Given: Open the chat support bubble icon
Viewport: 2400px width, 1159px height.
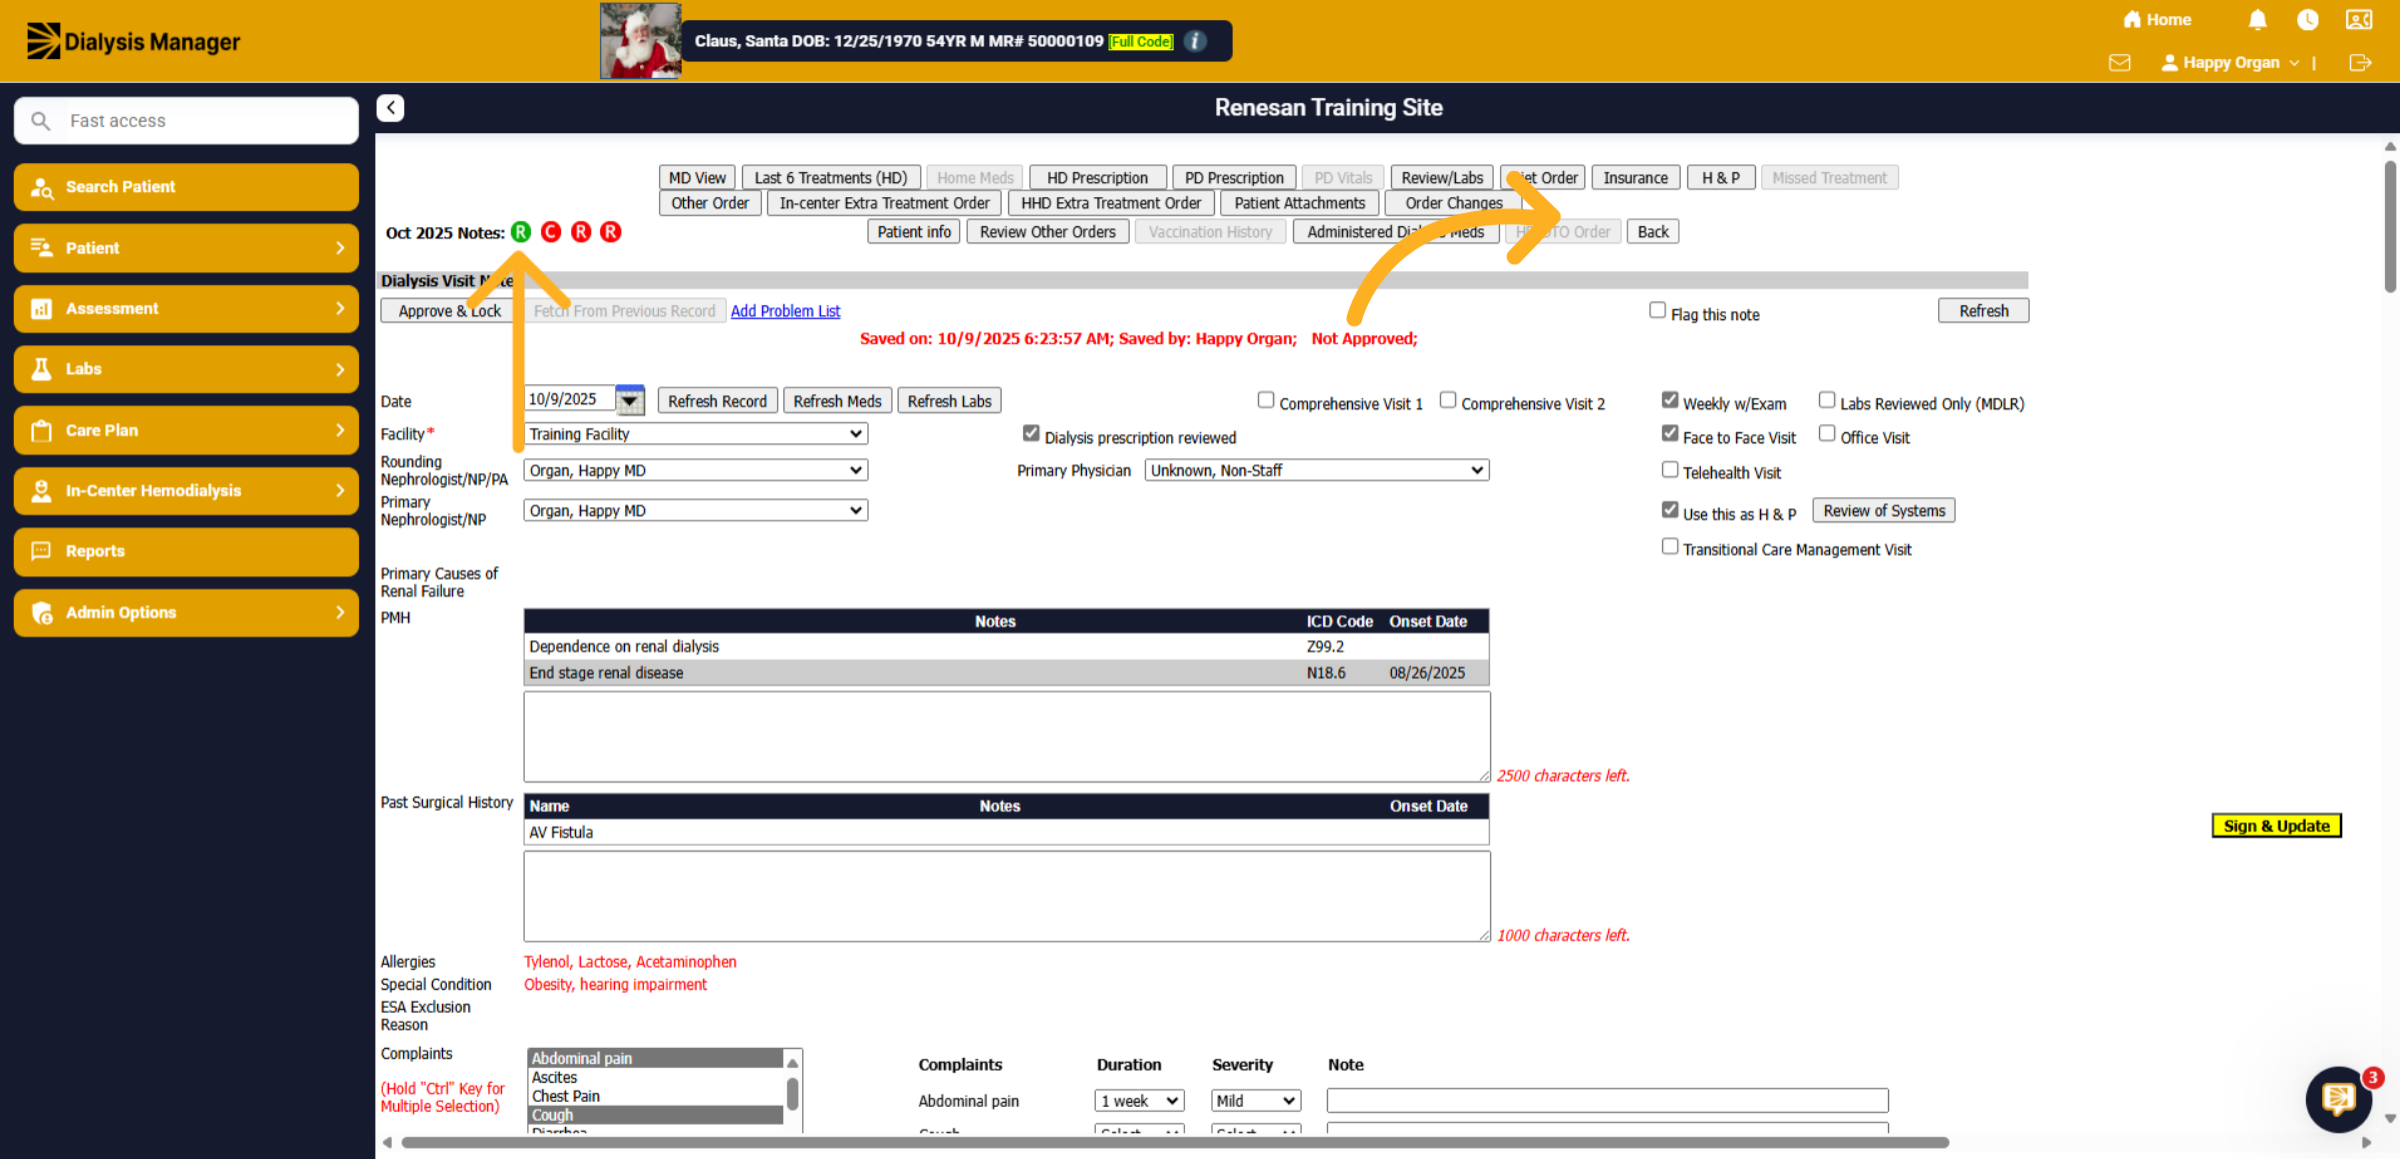Looking at the screenshot, I should 2337,1099.
